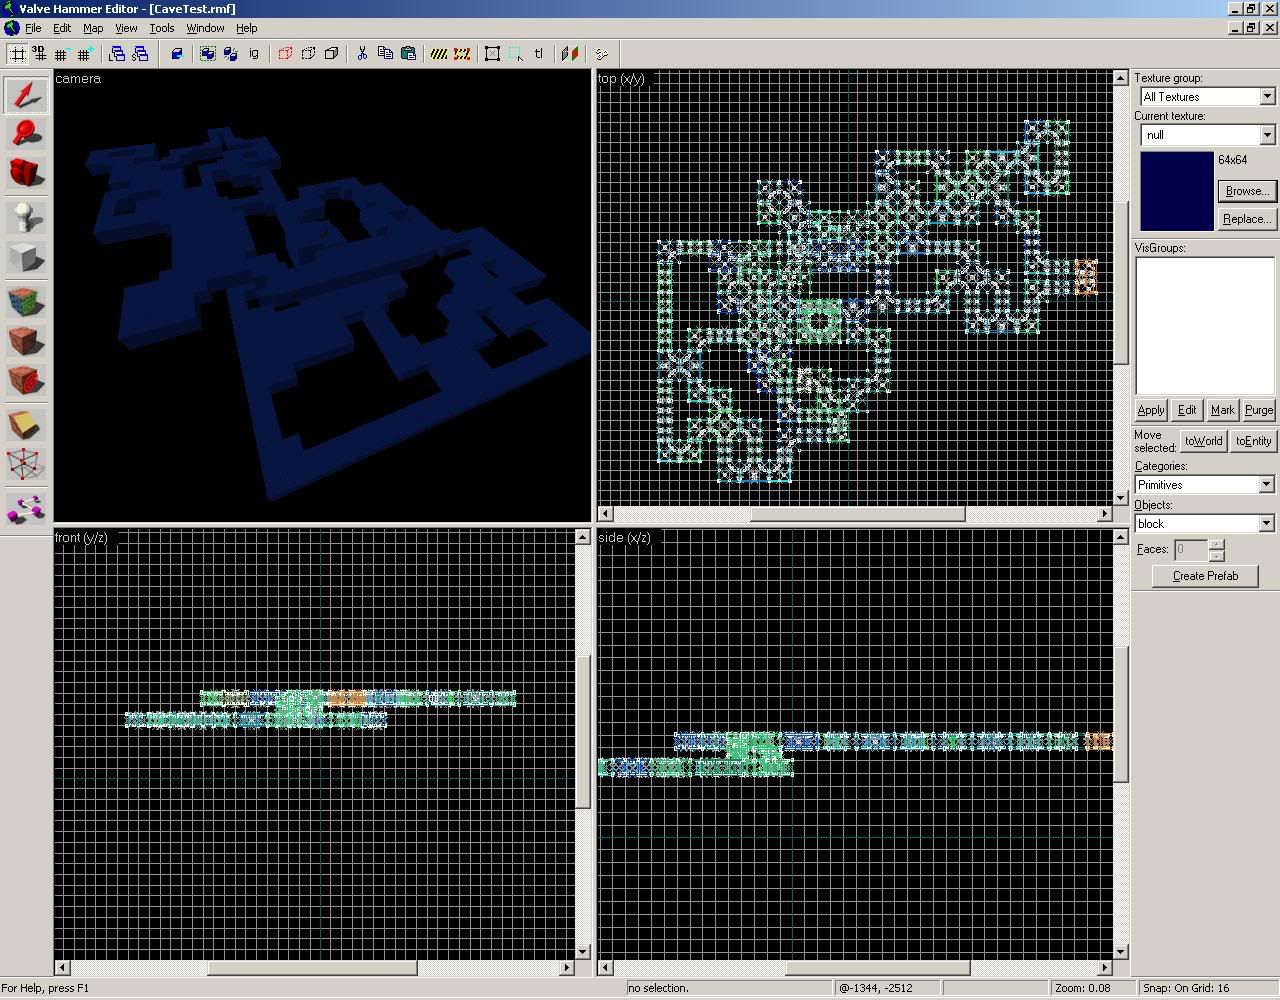Image resolution: width=1280 pixels, height=1000 pixels.
Task: Toggle the ig ignore groups button
Action: [x=254, y=54]
